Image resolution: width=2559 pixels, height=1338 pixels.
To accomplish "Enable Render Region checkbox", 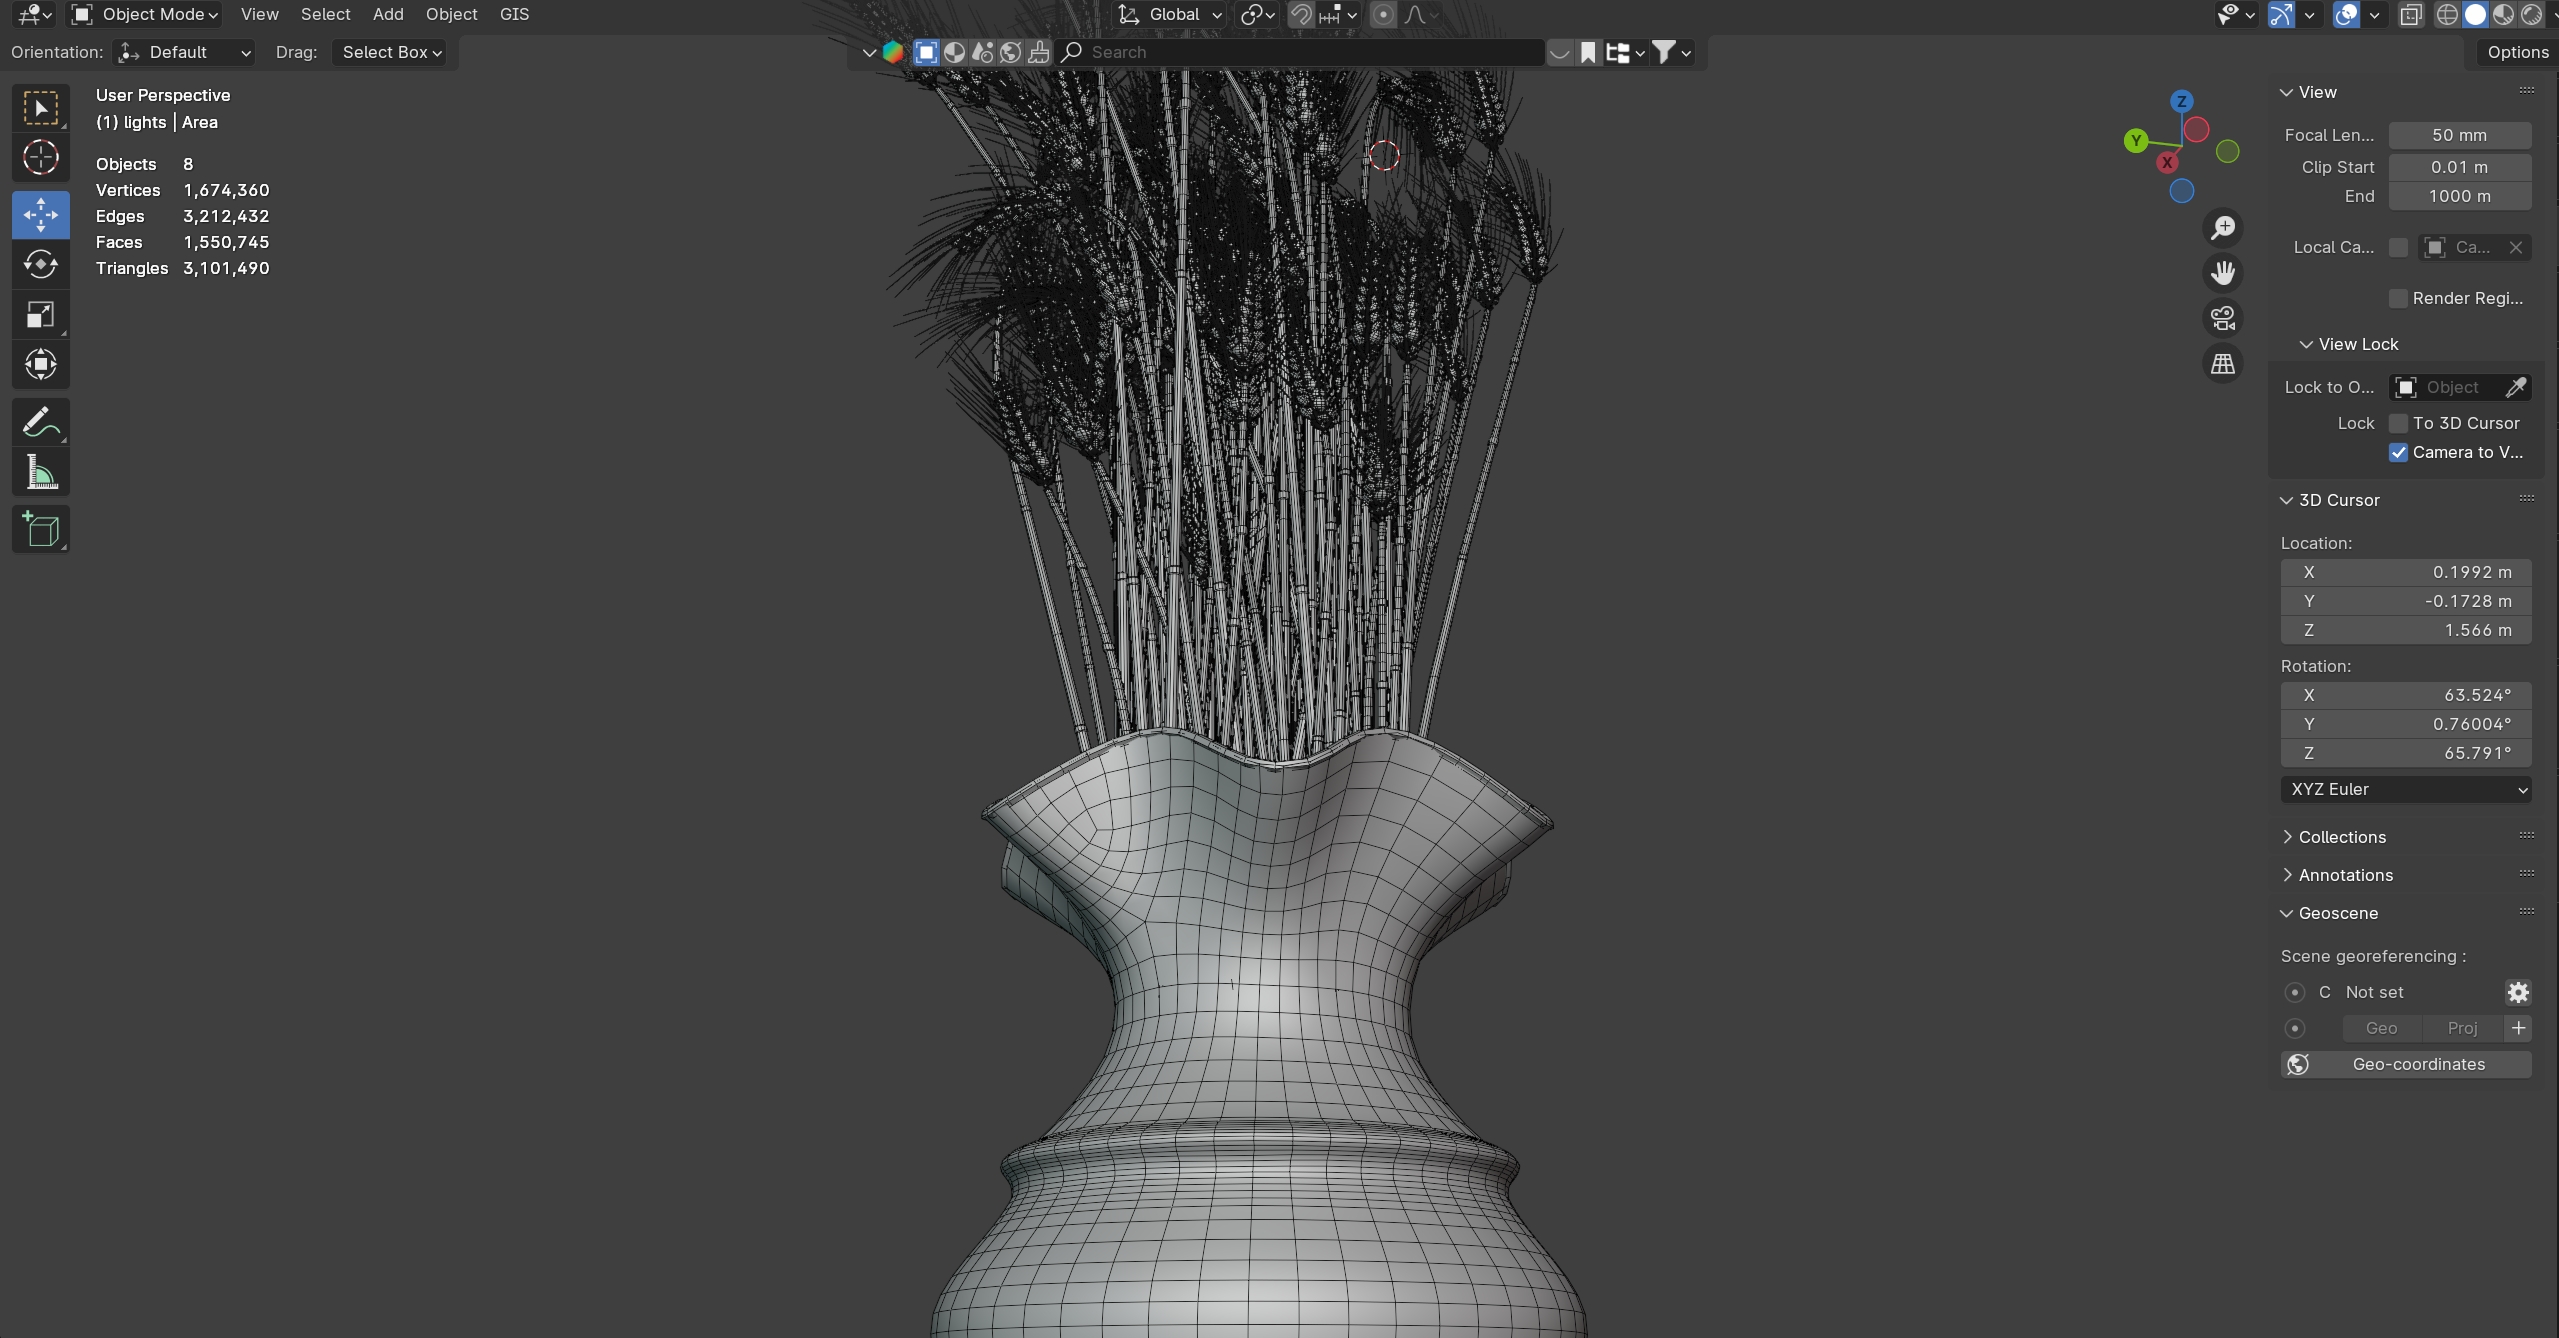I will pyautogui.click(x=2398, y=298).
